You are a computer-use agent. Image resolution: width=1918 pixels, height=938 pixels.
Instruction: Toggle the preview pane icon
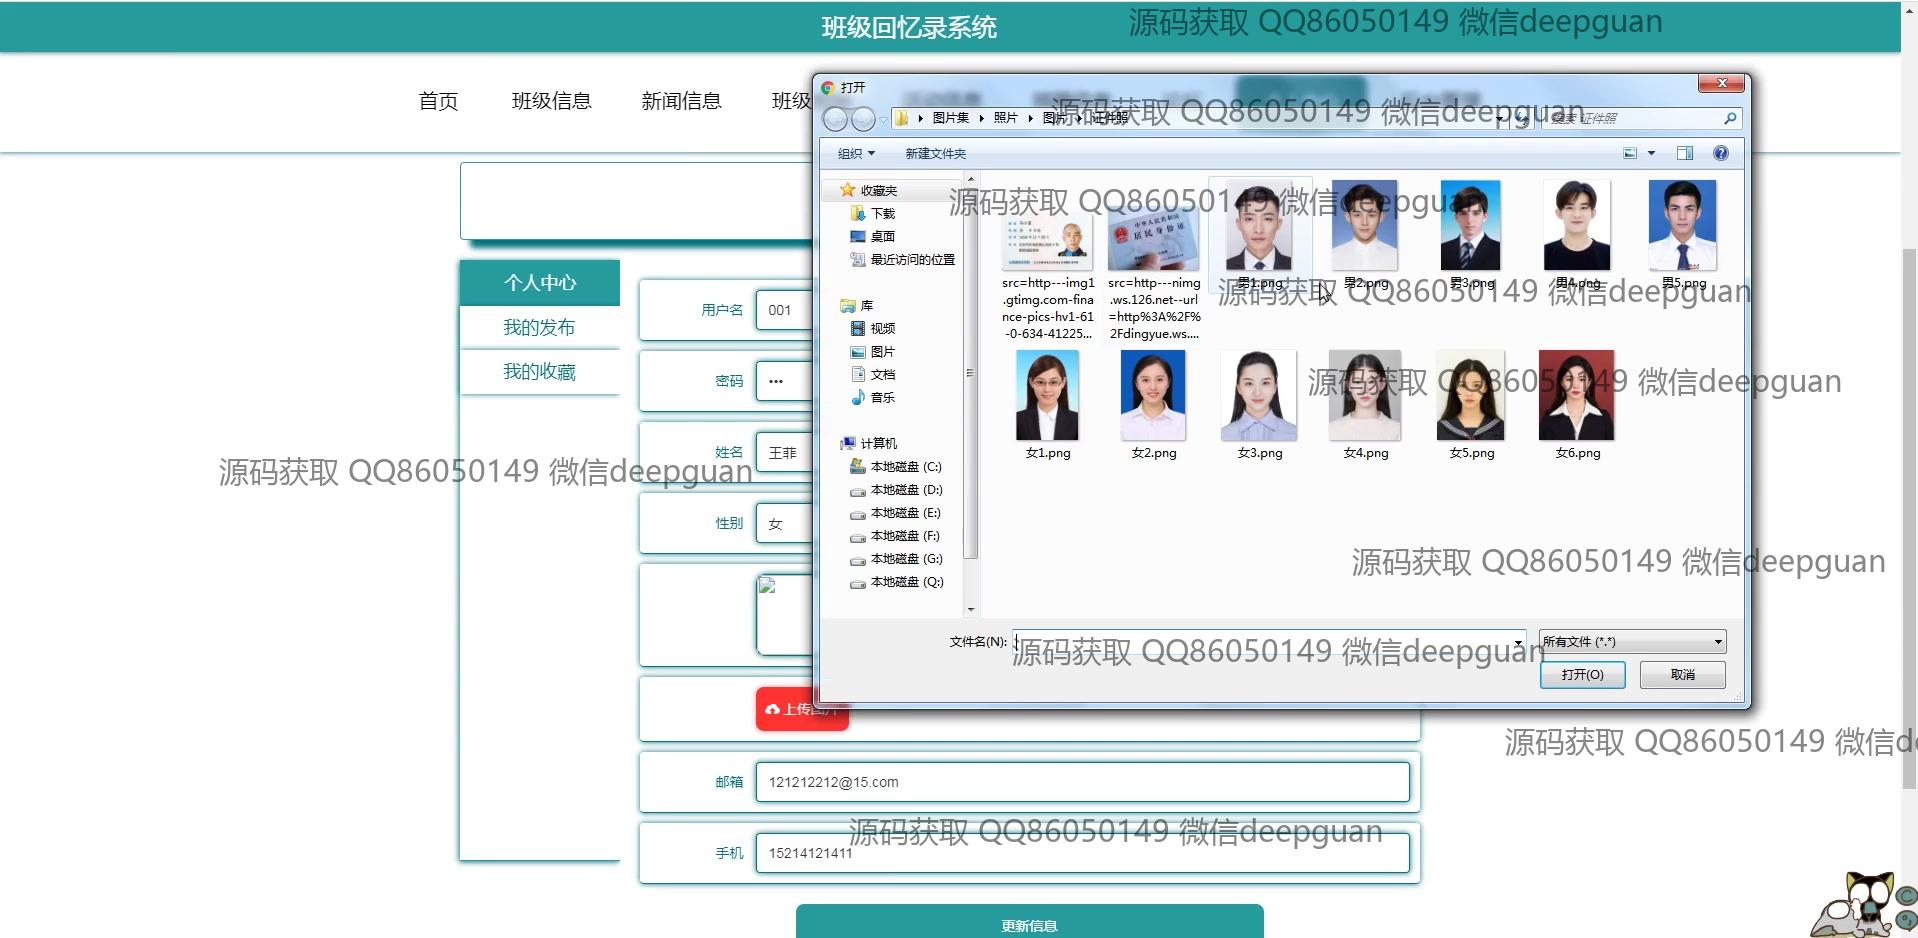click(x=1685, y=153)
